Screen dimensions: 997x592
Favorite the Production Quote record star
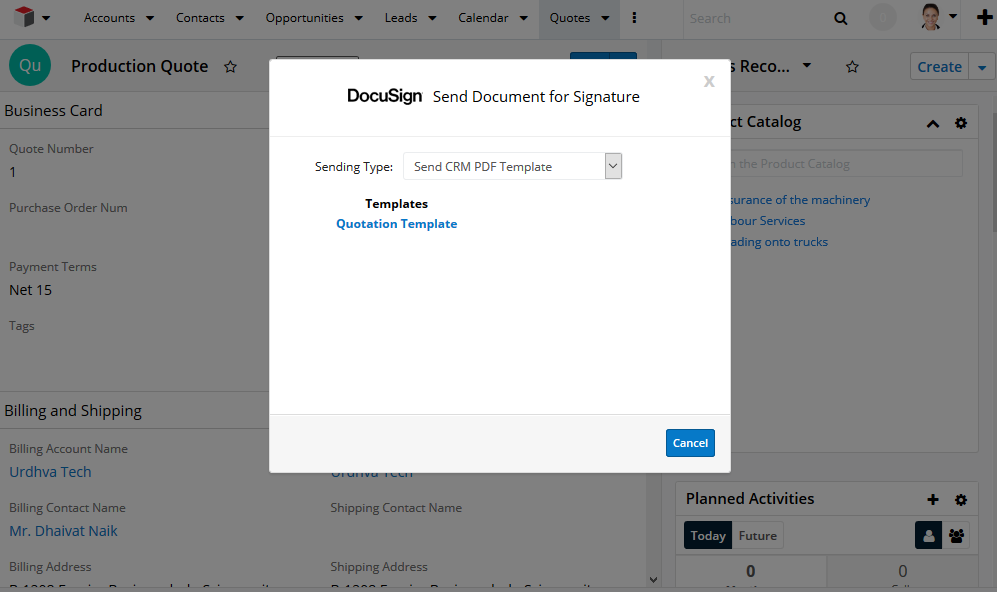click(x=230, y=67)
